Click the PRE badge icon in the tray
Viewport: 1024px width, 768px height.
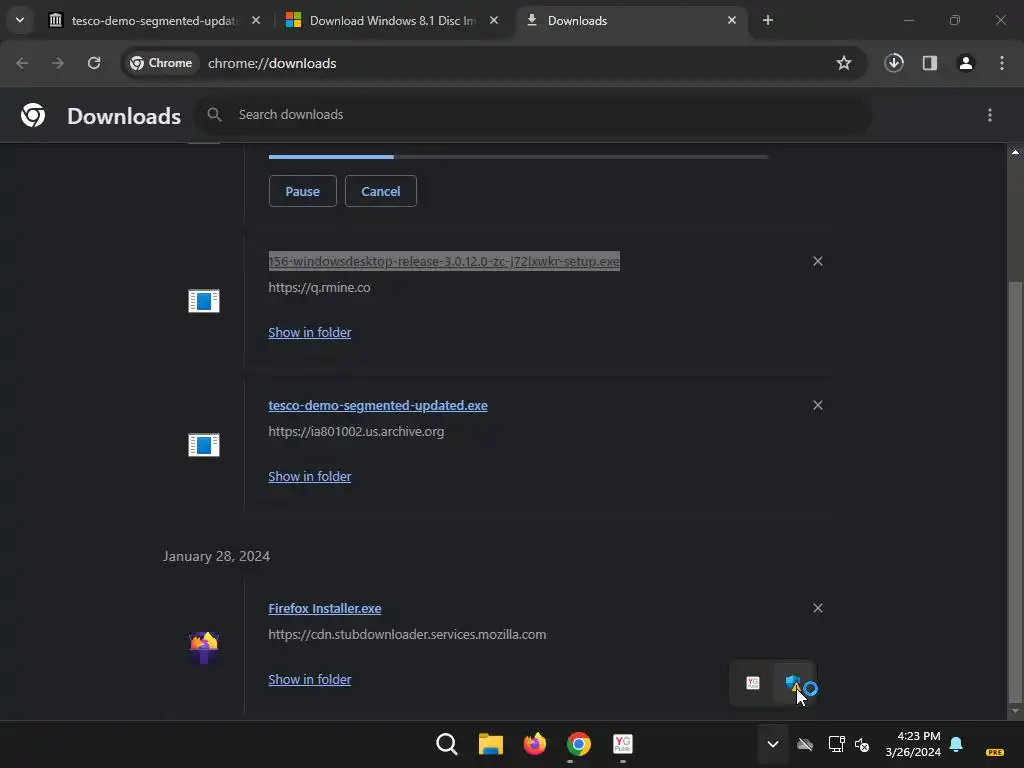tap(995, 752)
